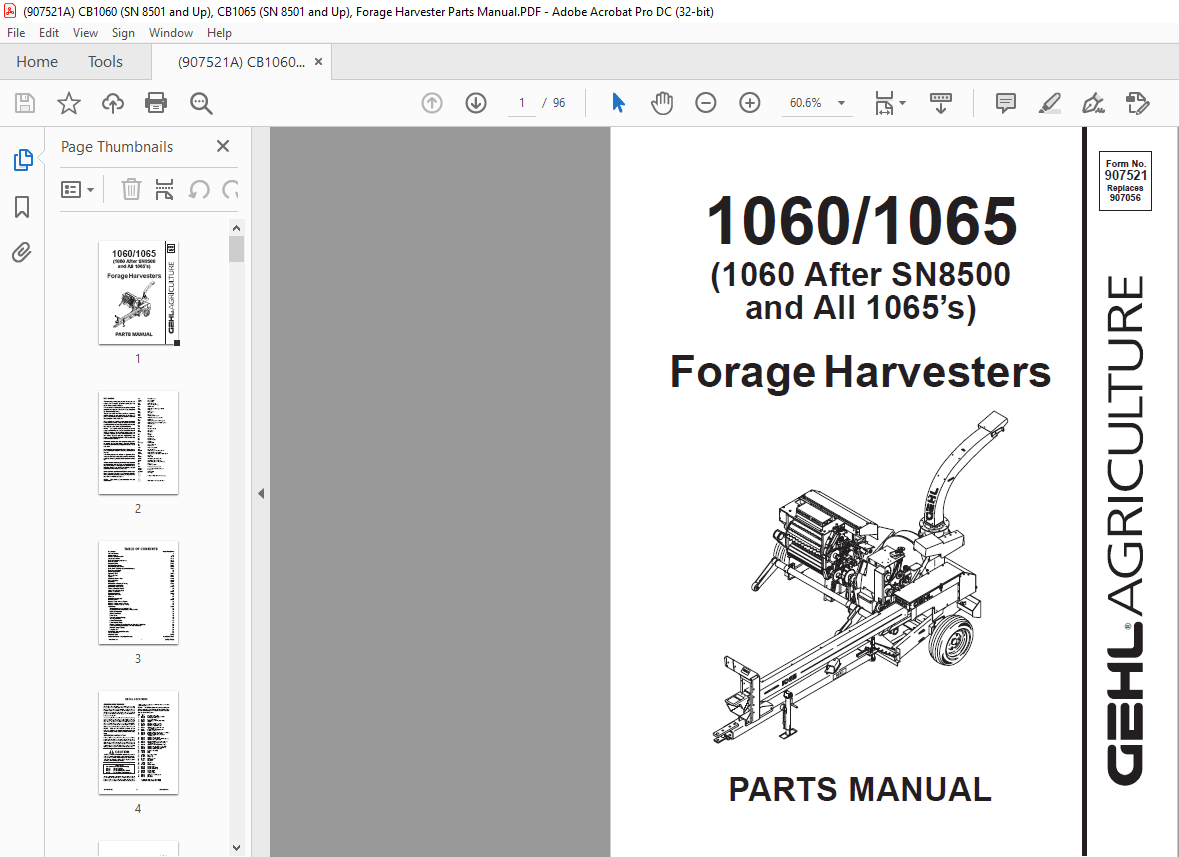This screenshot has height=857, width=1179.
Task: Click the Print pages/insert page icon in thumbnails
Action: click(x=164, y=189)
